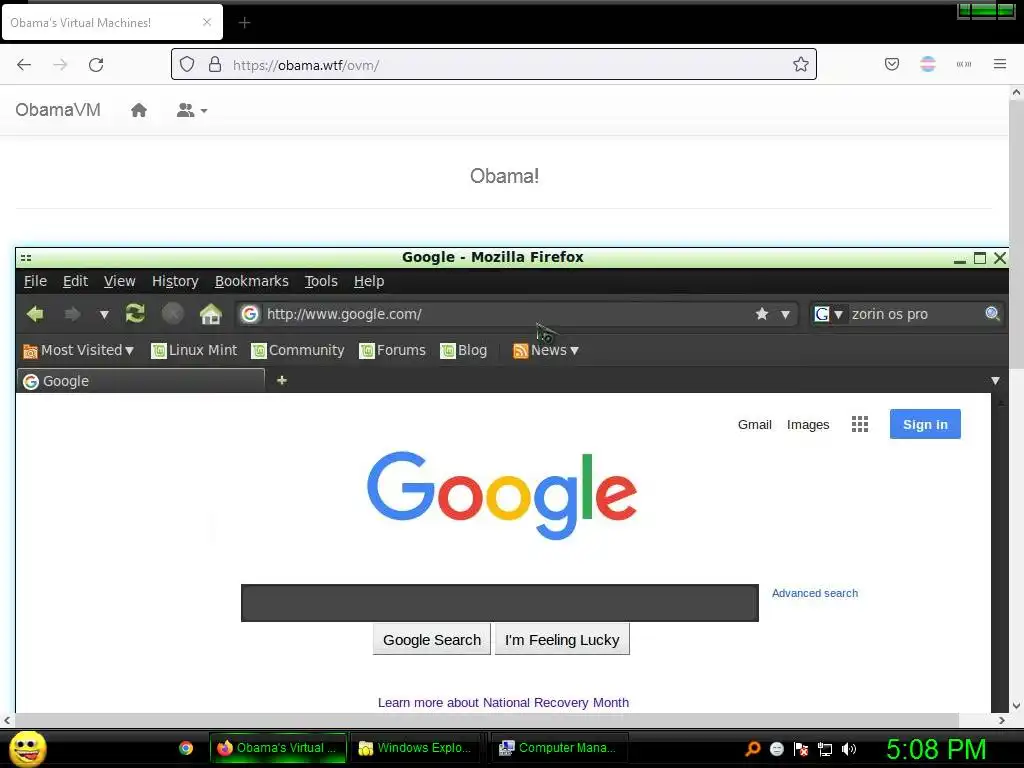
Task: Click the volume speaker tray icon
Action: pos(848,749)
